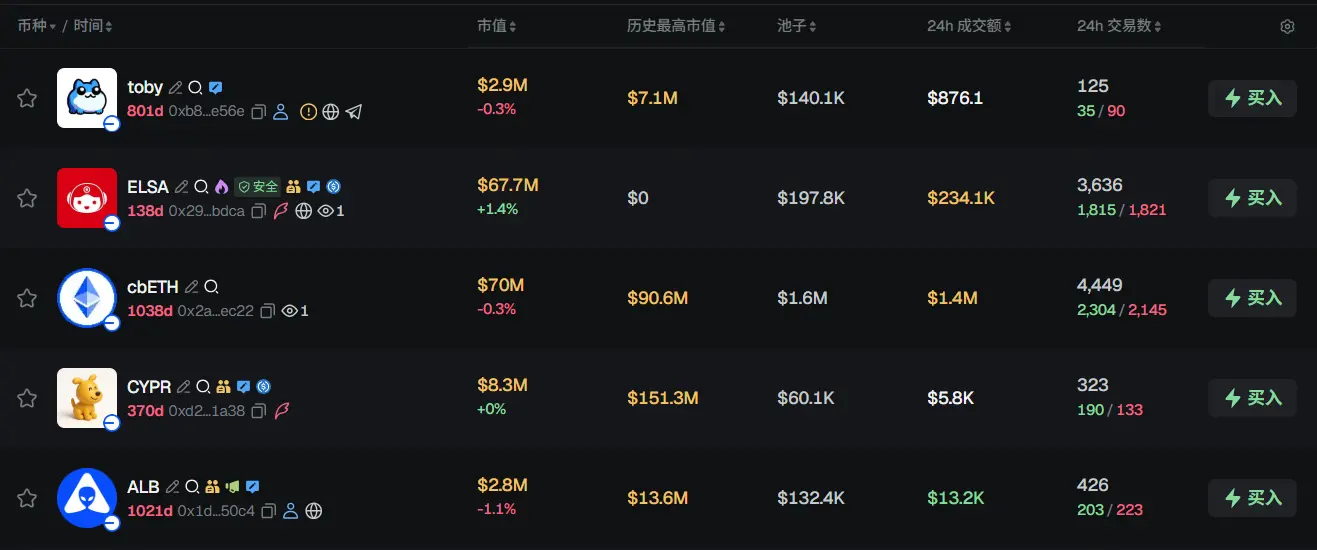Viewport: 1317px width, 550px height.
Task: Click toby 24h trade count 125
Action: (x=1093, y=86)
